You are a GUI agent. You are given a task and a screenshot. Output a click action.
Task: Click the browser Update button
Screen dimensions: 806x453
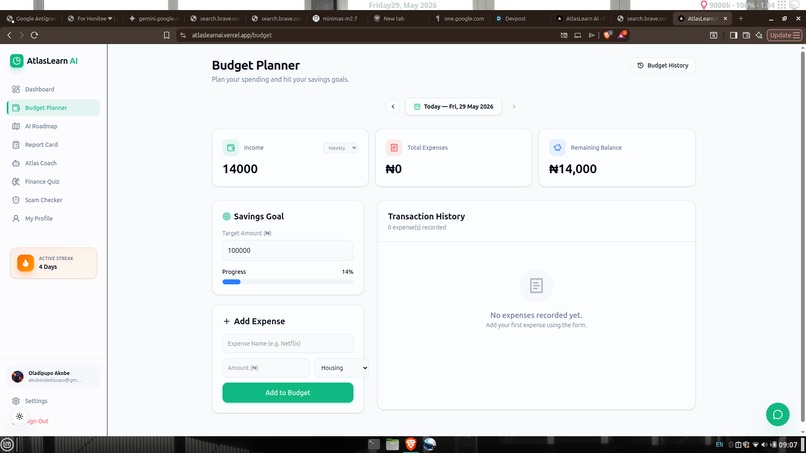pos(784,35)
